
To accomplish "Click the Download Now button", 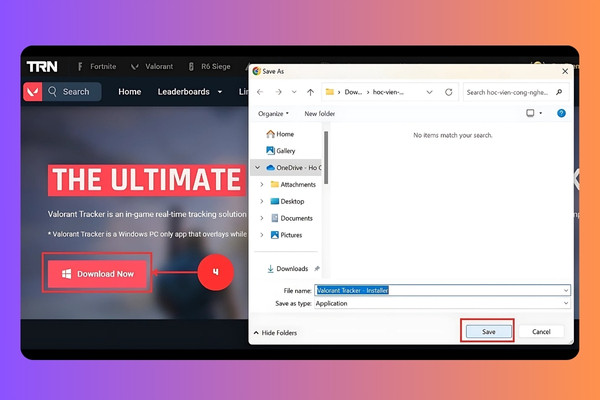I will coord(97,274).
